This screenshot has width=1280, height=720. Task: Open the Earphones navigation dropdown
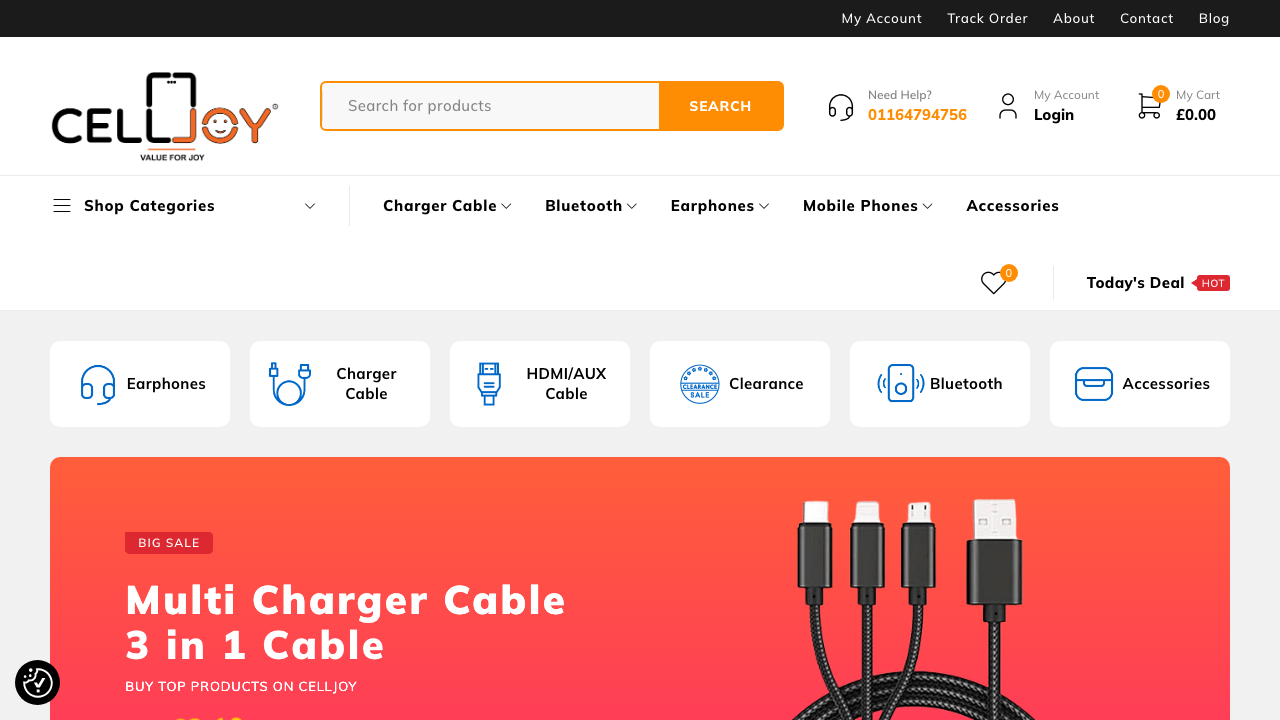720,206
